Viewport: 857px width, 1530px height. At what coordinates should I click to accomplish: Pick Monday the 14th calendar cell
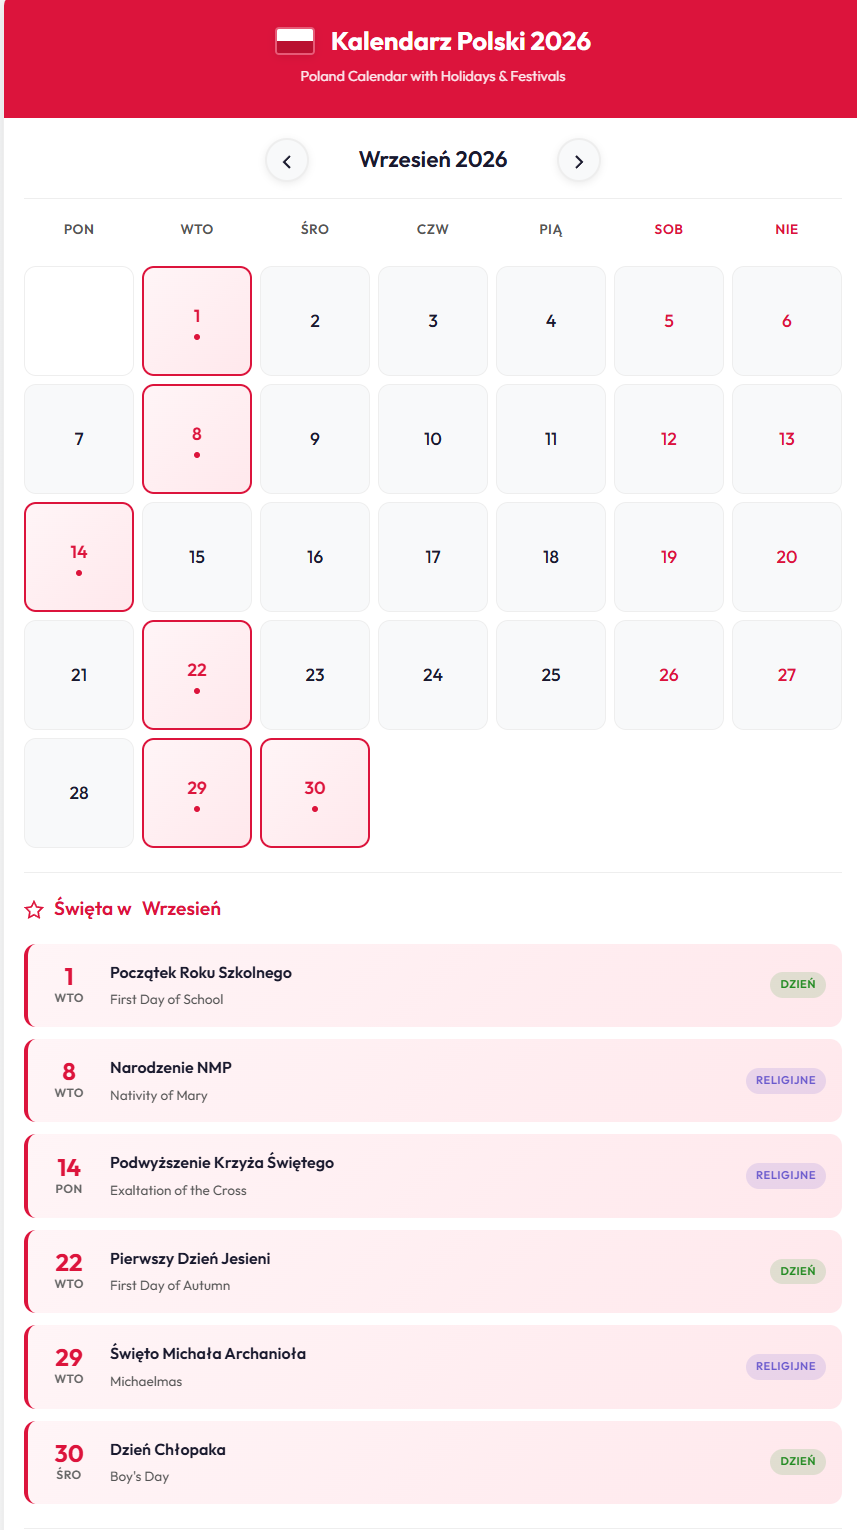79,557
